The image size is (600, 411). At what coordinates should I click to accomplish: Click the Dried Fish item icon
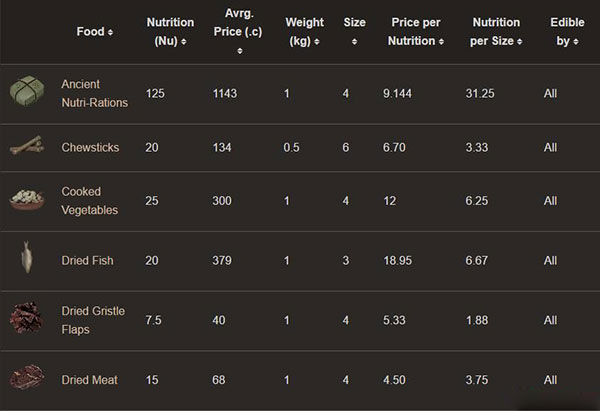click(27, 257)
